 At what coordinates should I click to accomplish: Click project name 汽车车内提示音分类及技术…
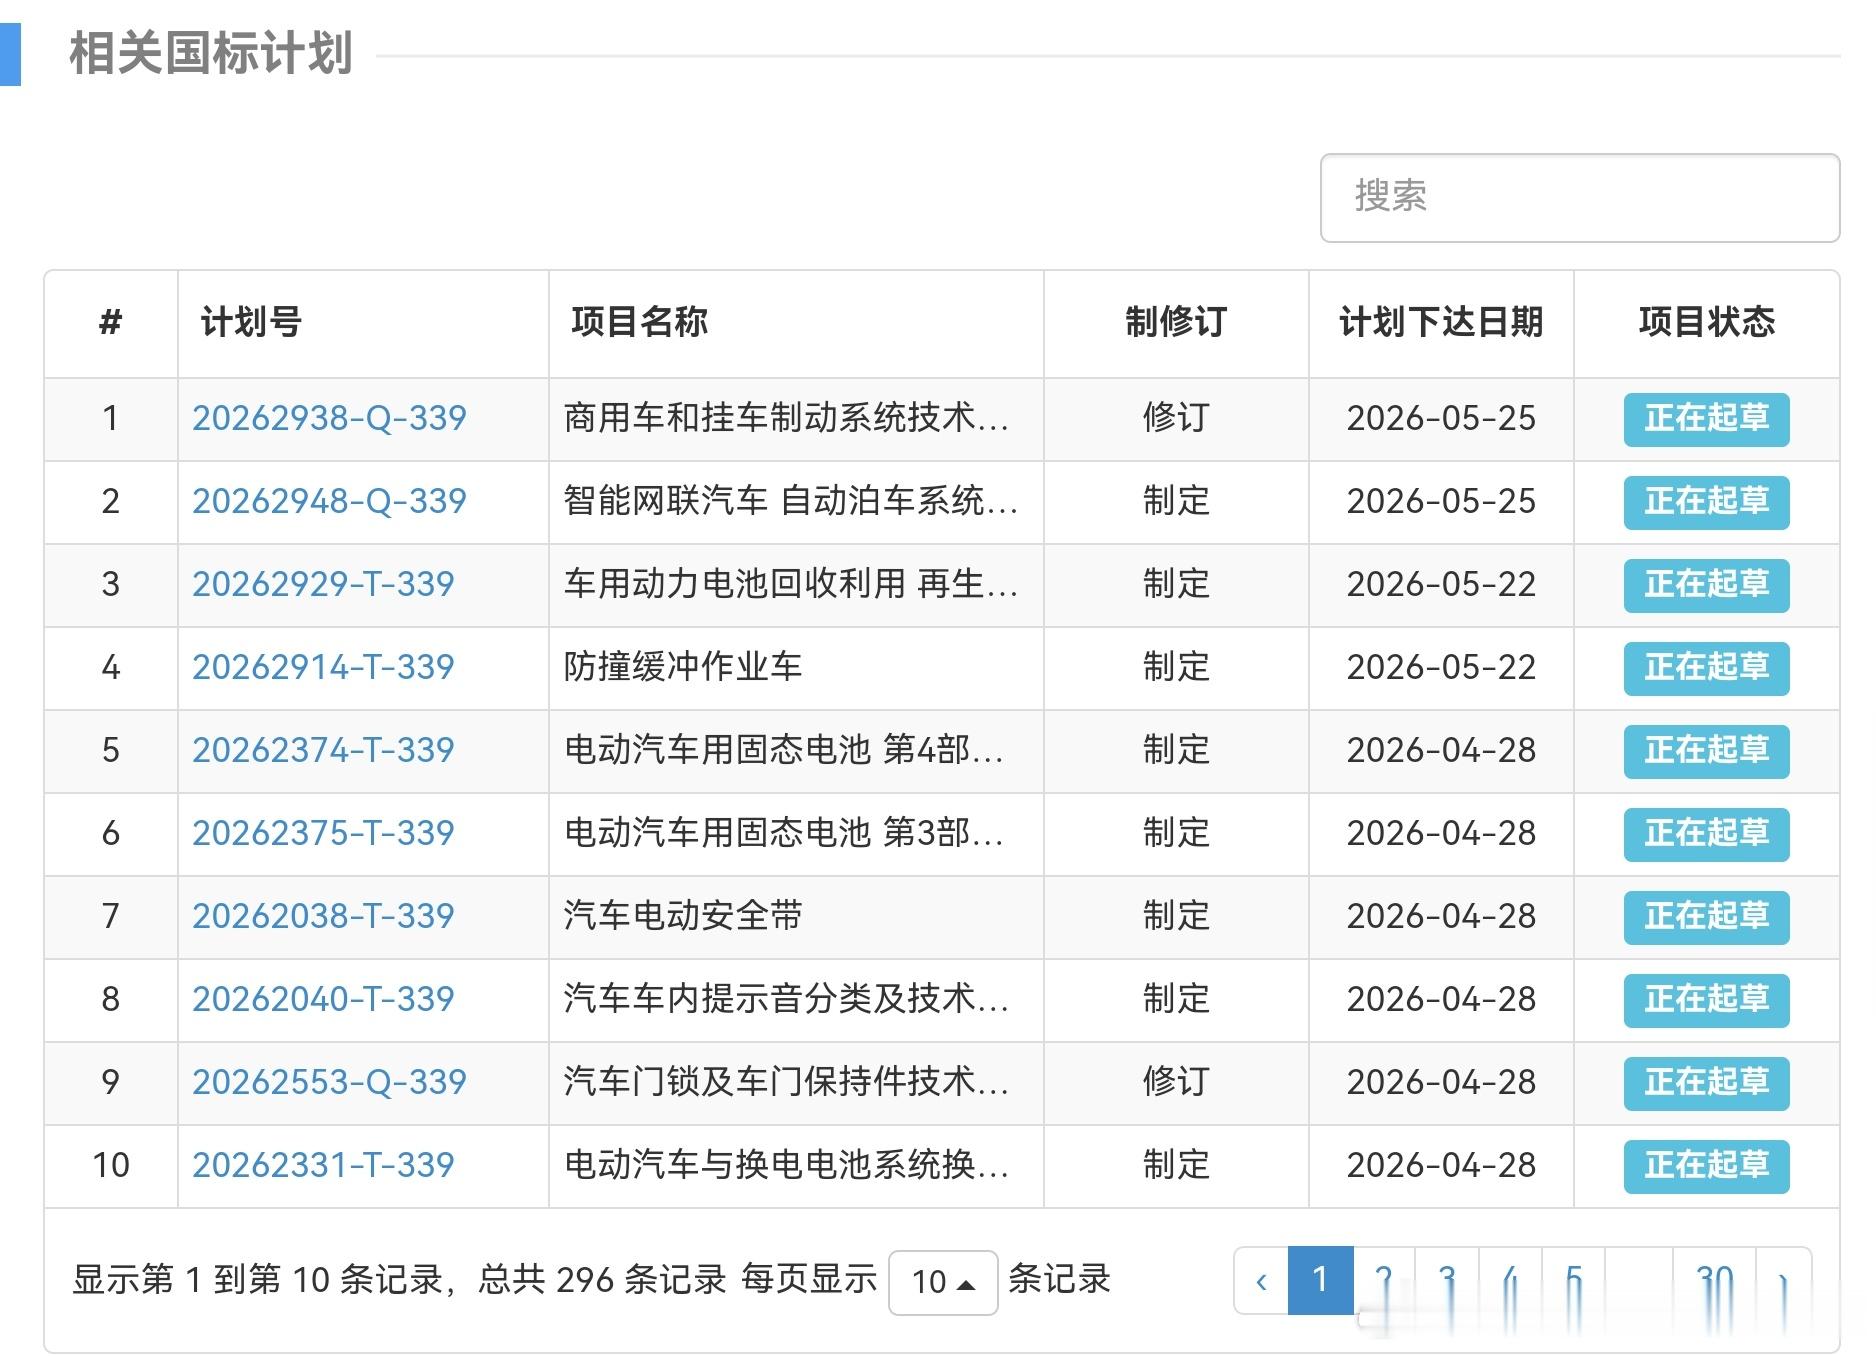coord(786,999)
